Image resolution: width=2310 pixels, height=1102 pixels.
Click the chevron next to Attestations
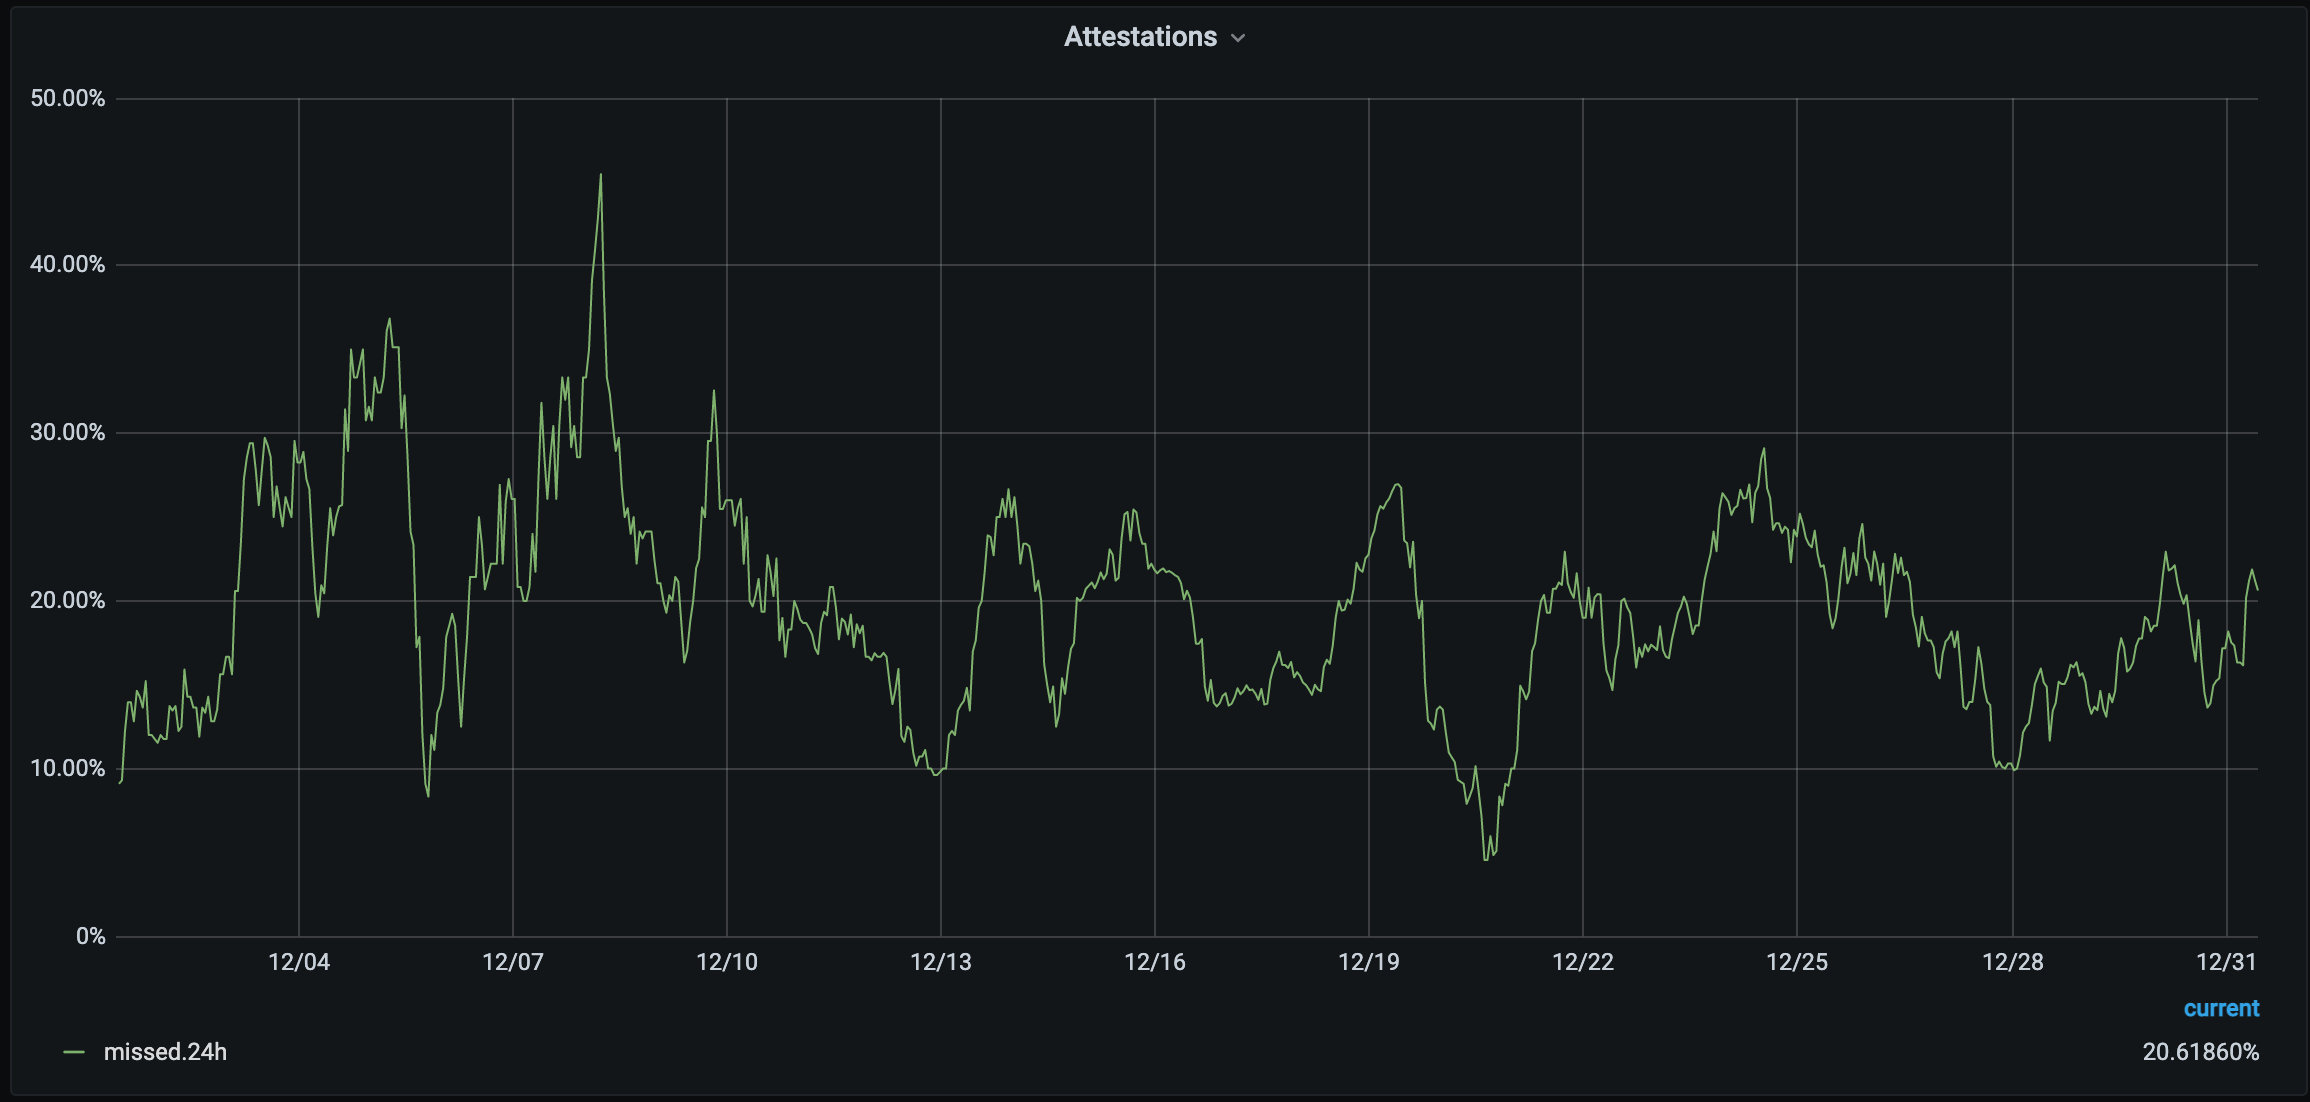1238,38
